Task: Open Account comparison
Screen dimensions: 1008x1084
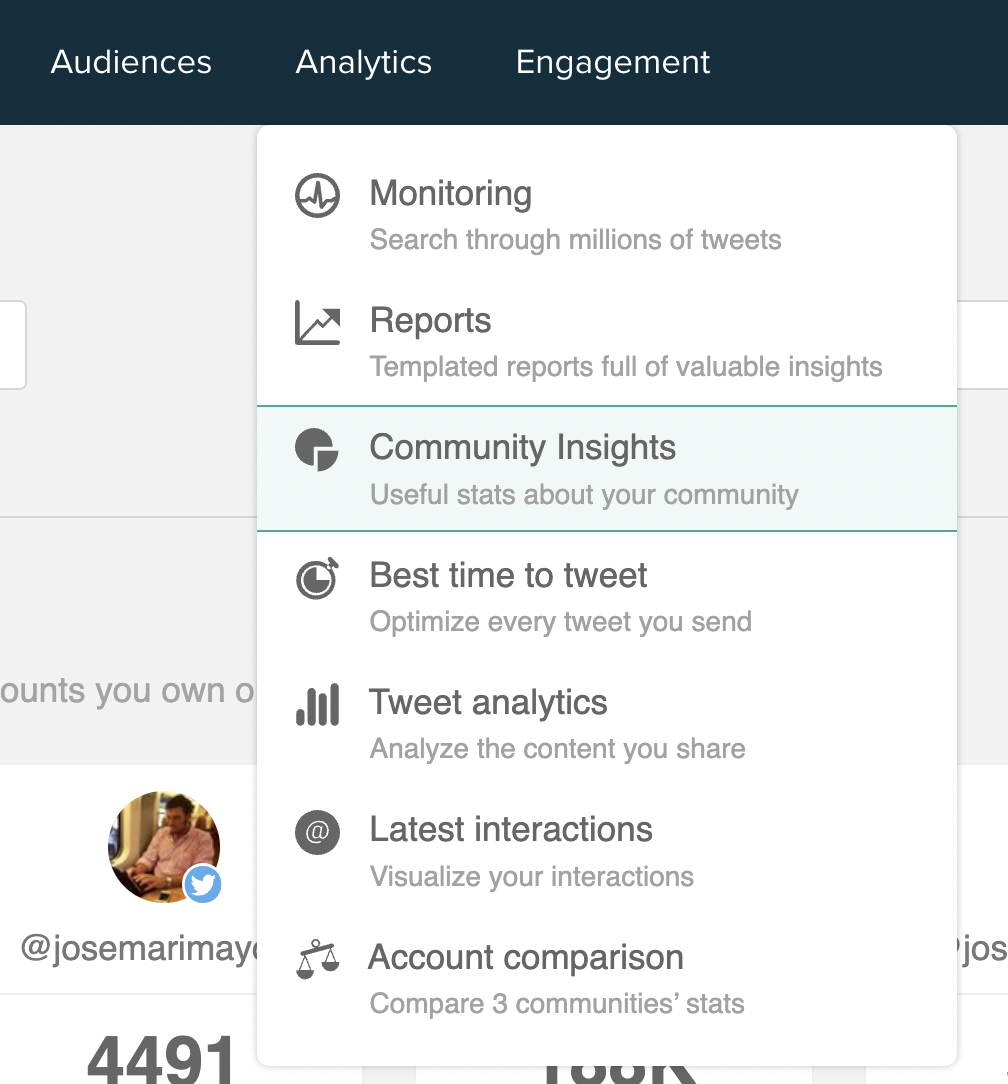Action: 526,957
